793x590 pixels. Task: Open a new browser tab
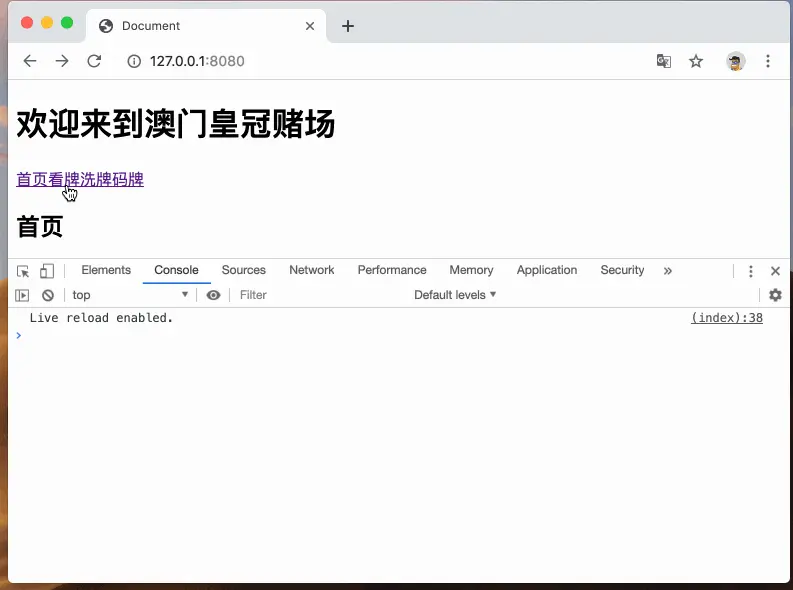[348, 26]
